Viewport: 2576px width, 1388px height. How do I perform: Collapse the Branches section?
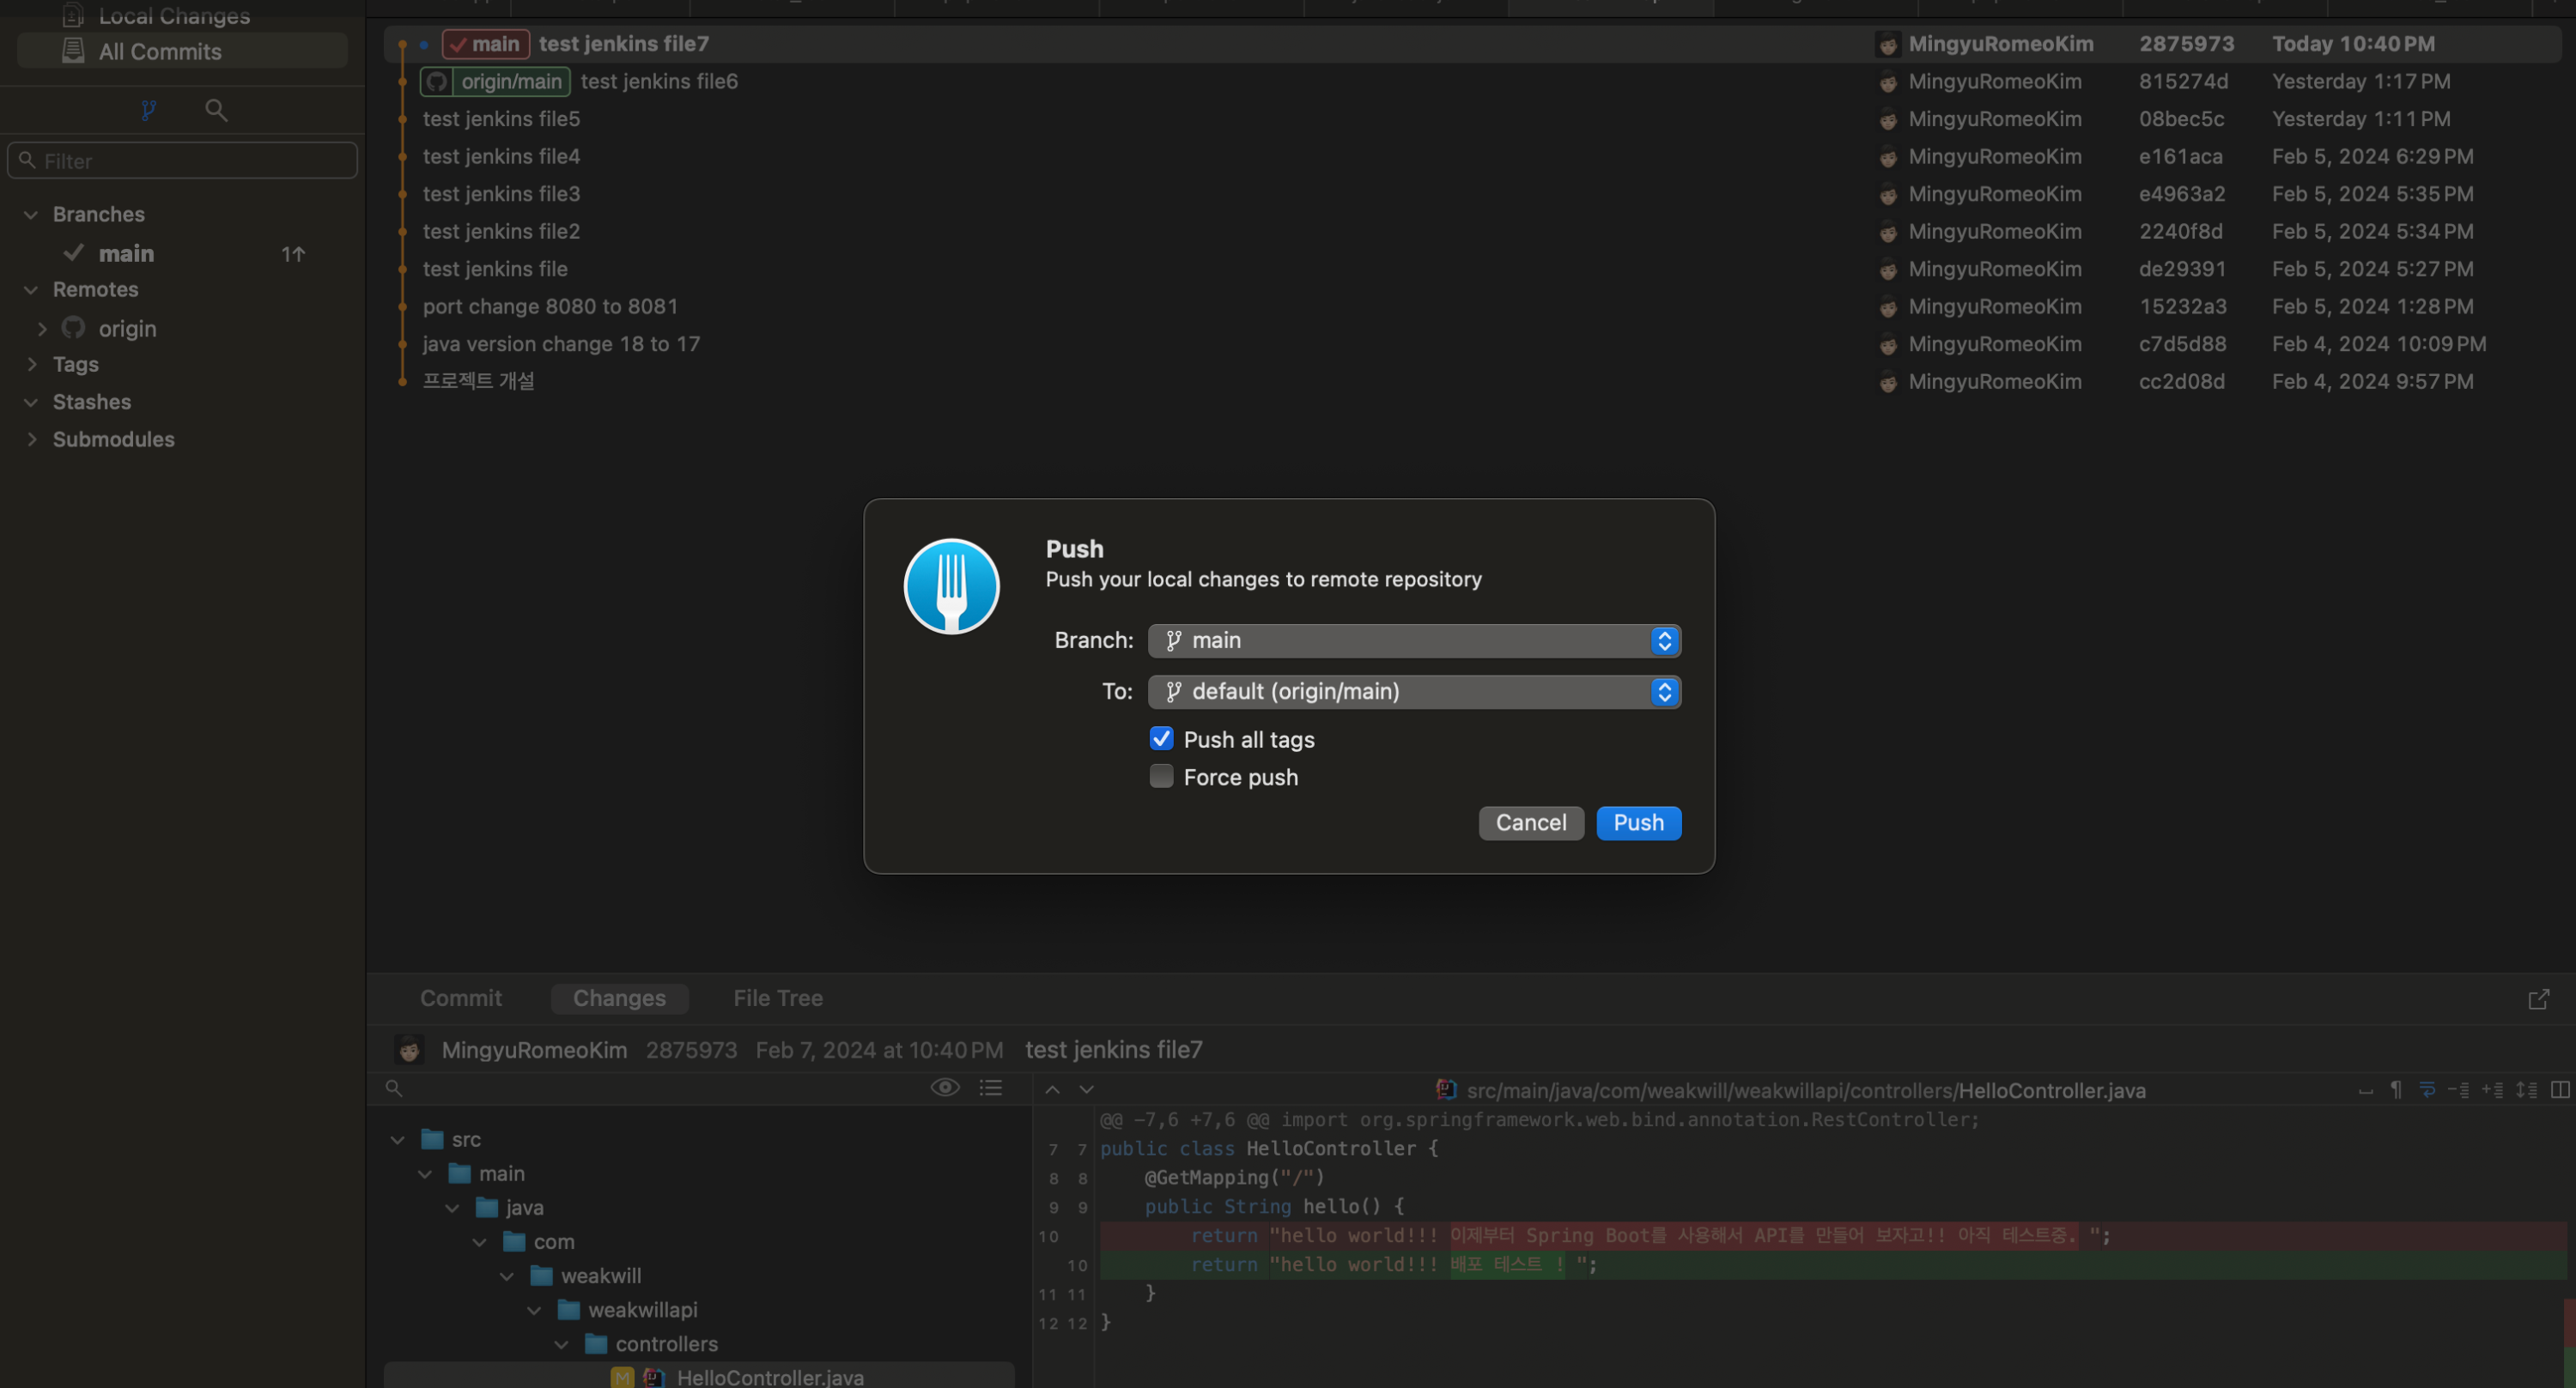click(31, 215)
